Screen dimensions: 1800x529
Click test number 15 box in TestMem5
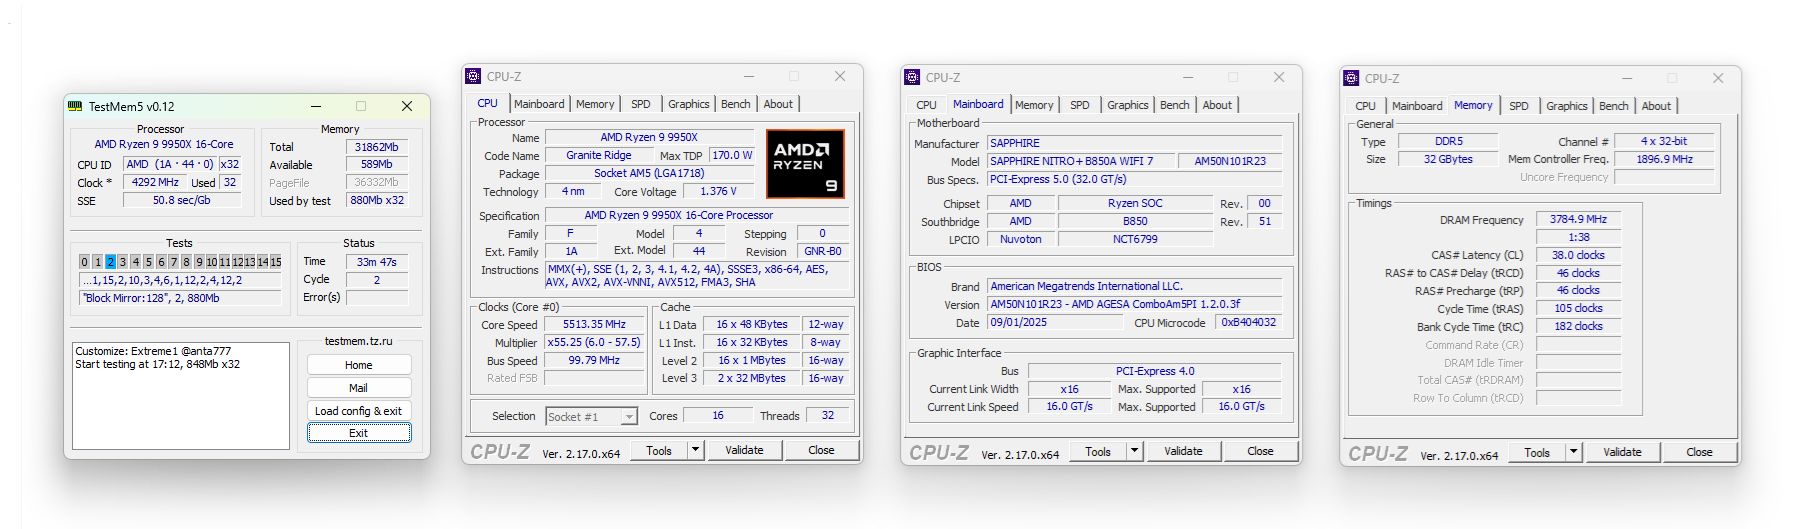(276, 262)
